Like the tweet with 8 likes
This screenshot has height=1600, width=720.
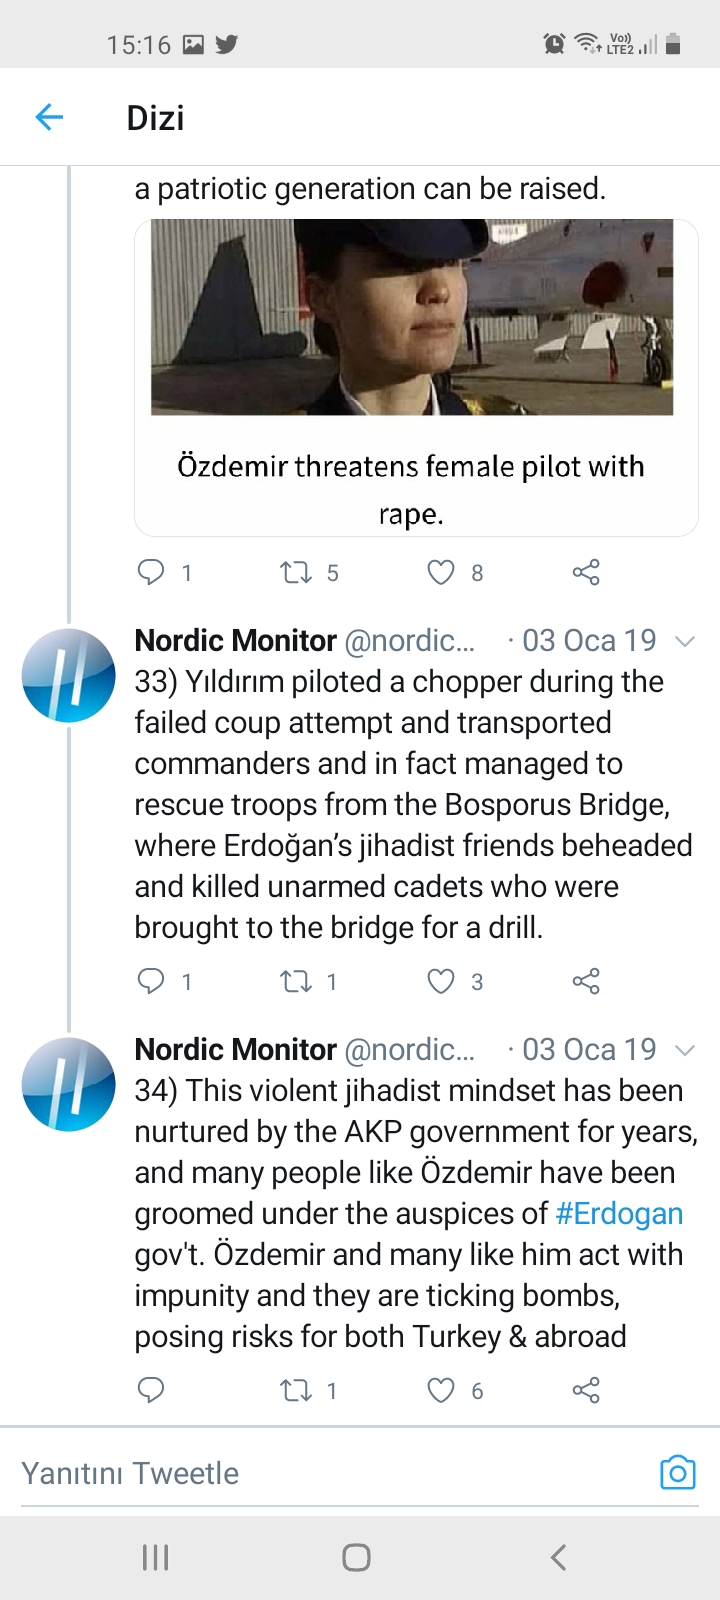click(x=441, y=572)
